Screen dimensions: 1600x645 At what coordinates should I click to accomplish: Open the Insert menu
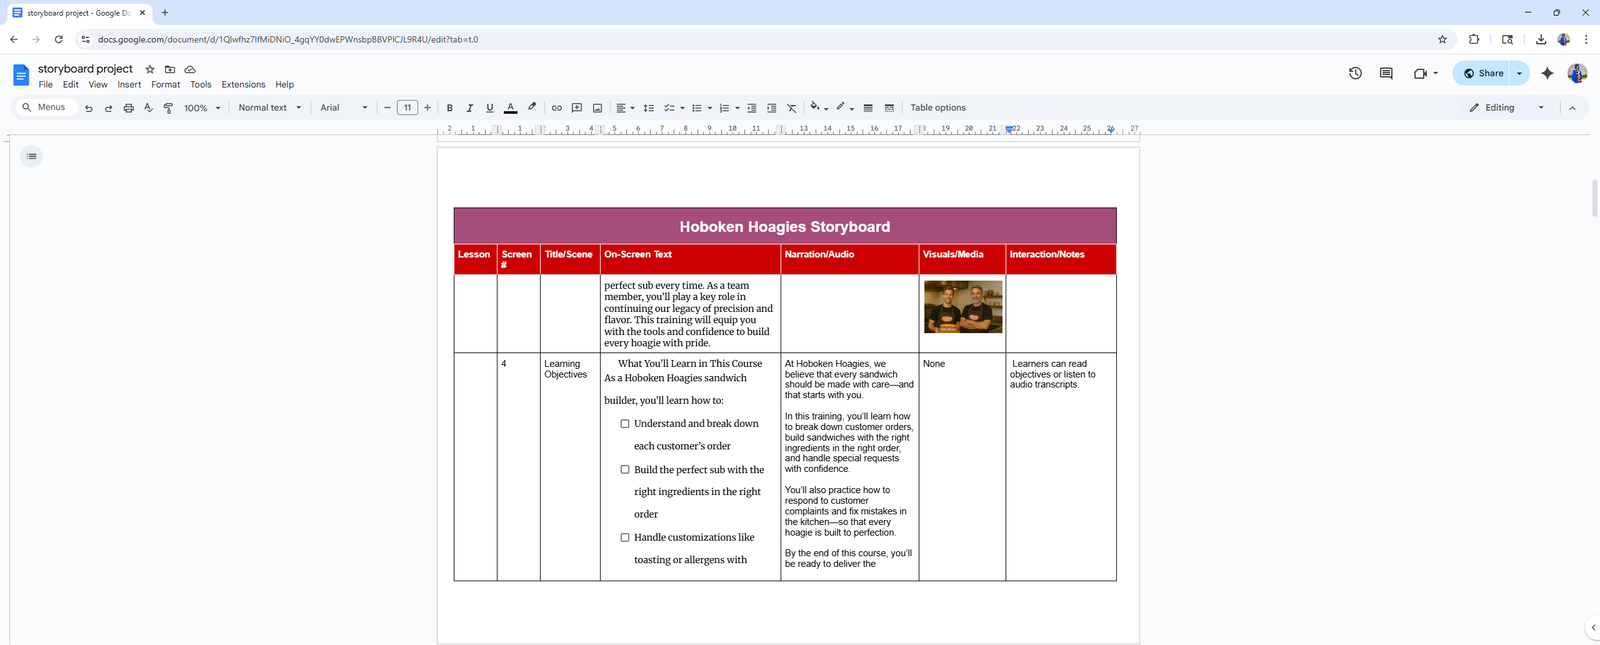pyautogui.click(x=129, y=85)
